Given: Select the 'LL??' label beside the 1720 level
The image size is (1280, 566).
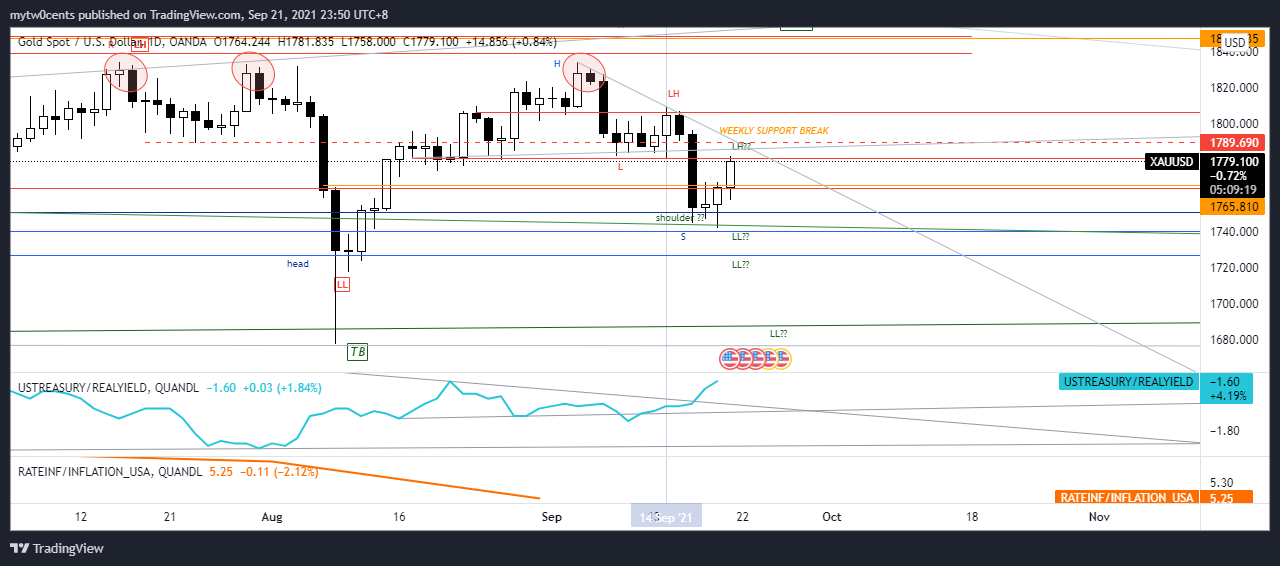Looking at the screenshot, I should click(x=741, y=265).
